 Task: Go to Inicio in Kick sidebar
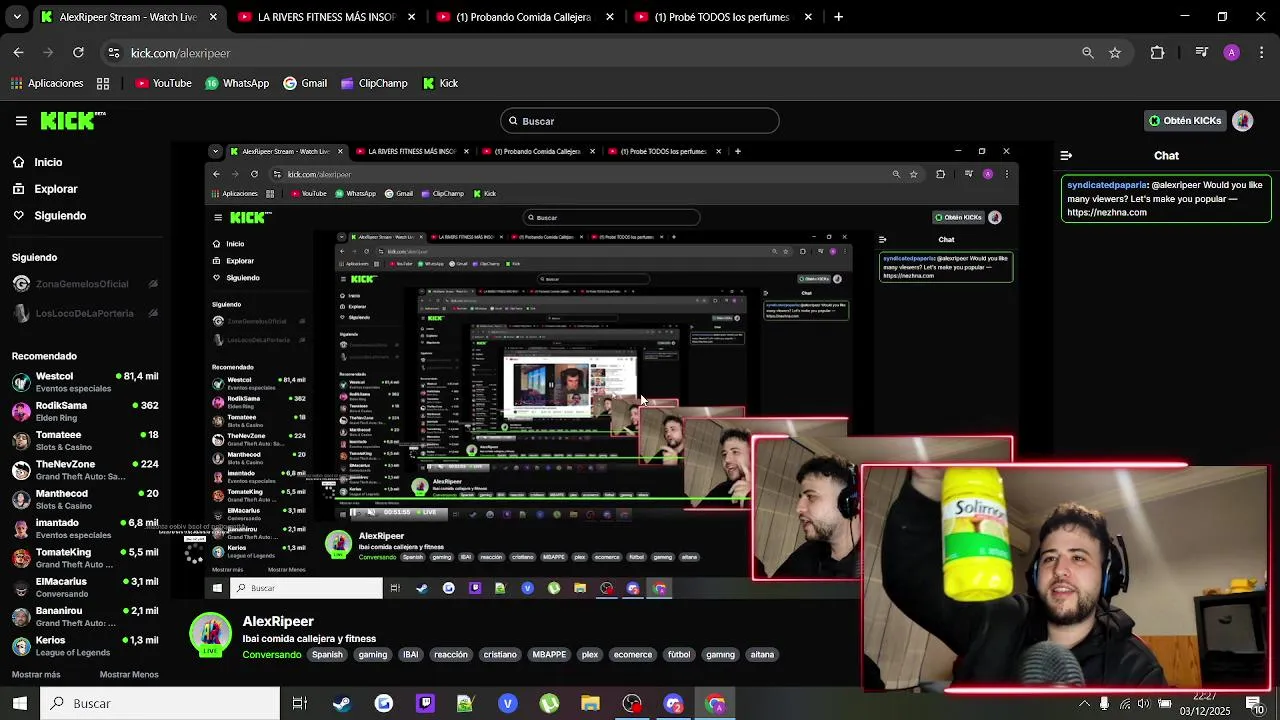(x=37, y=162)
